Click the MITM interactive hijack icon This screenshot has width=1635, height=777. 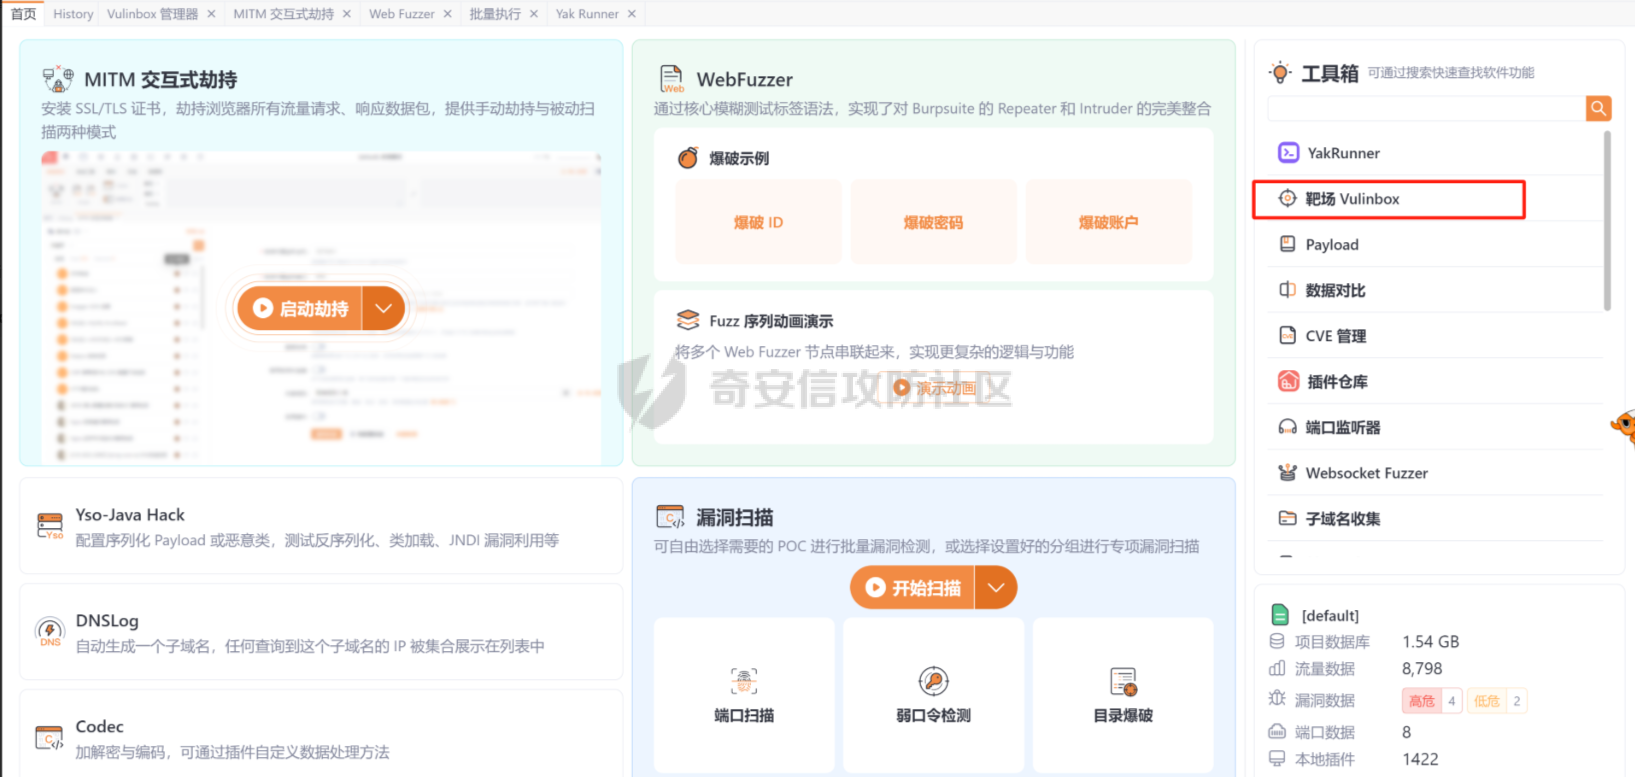(58, 79)
